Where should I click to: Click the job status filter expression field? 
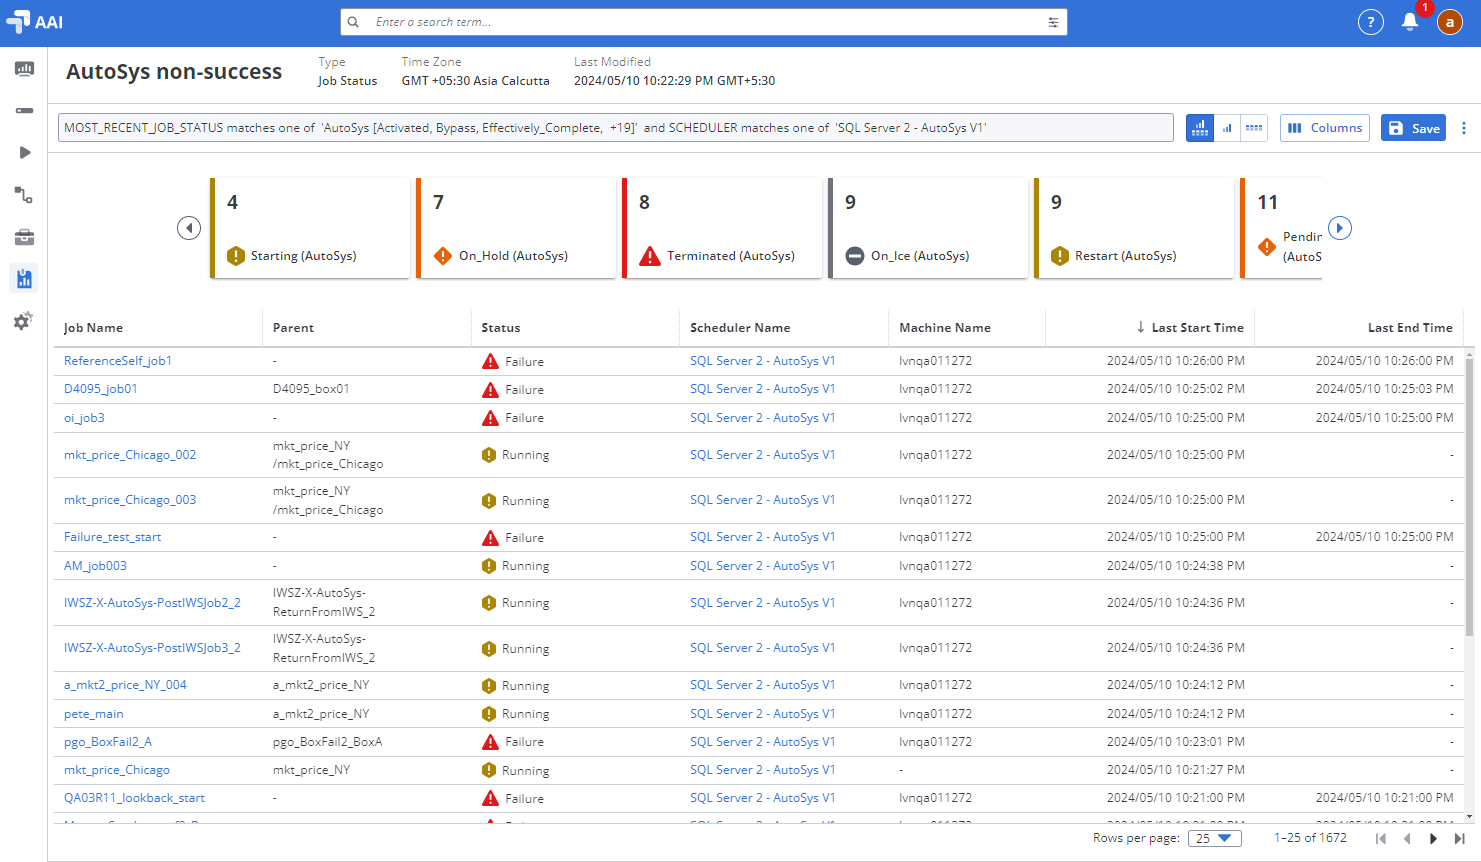[x=616, y=128]
